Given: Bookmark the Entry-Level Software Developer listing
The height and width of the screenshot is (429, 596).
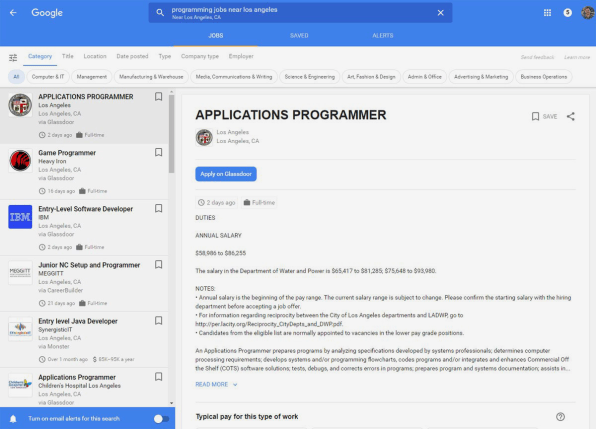Looking at the screenshot, I should [159, 208].
